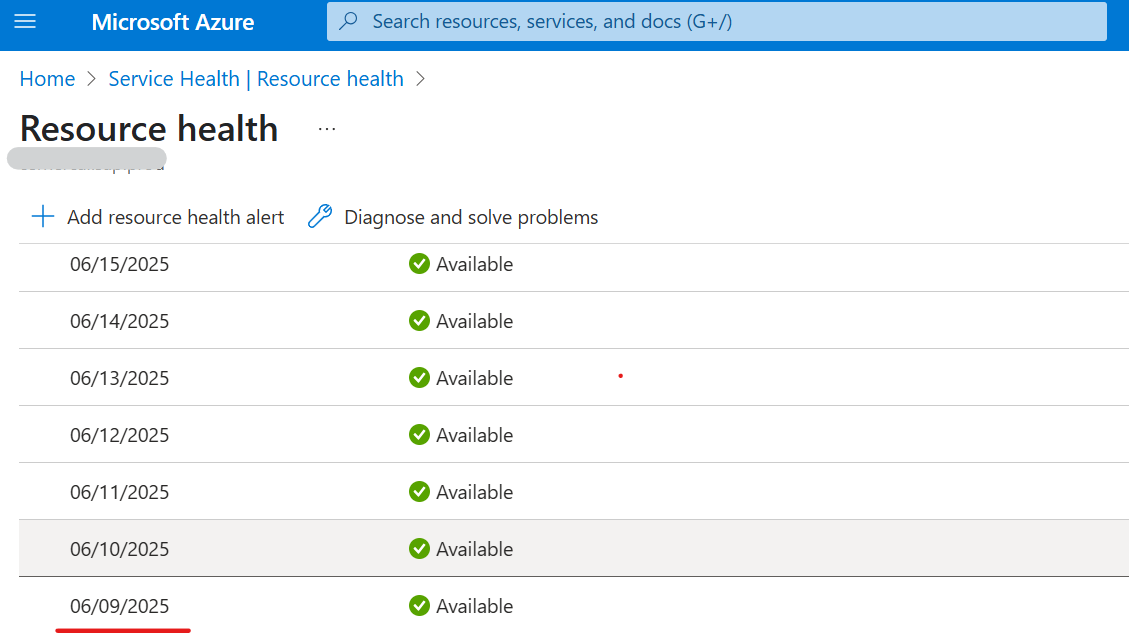Open Service Health Resource health breadcrumb

click(256, 78)
